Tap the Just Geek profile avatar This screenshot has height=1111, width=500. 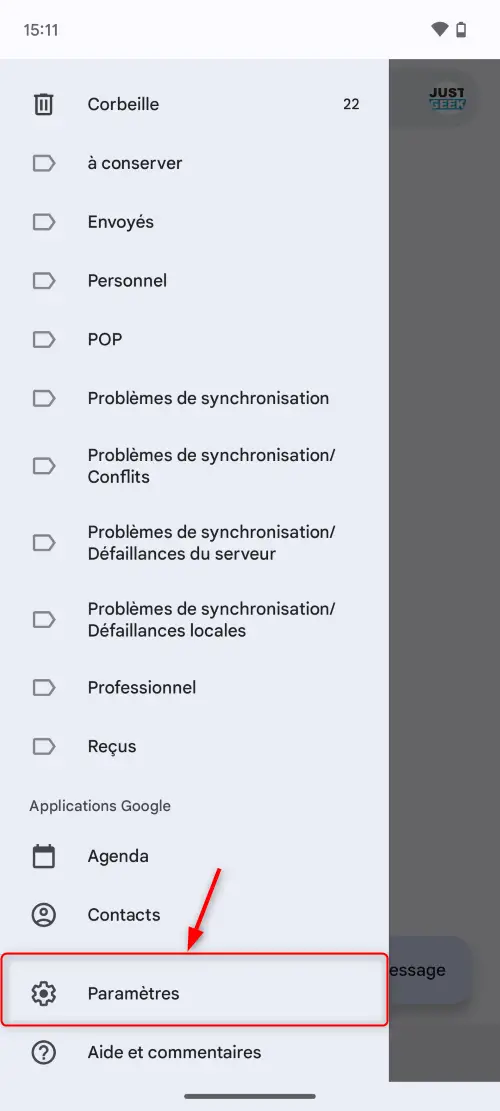447,98
